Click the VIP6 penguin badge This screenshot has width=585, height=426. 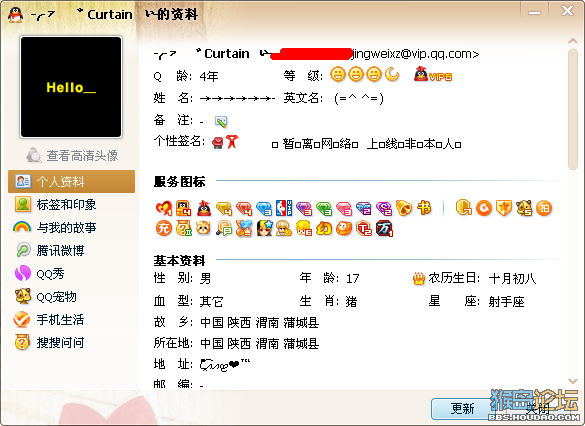tap(433, 75)
